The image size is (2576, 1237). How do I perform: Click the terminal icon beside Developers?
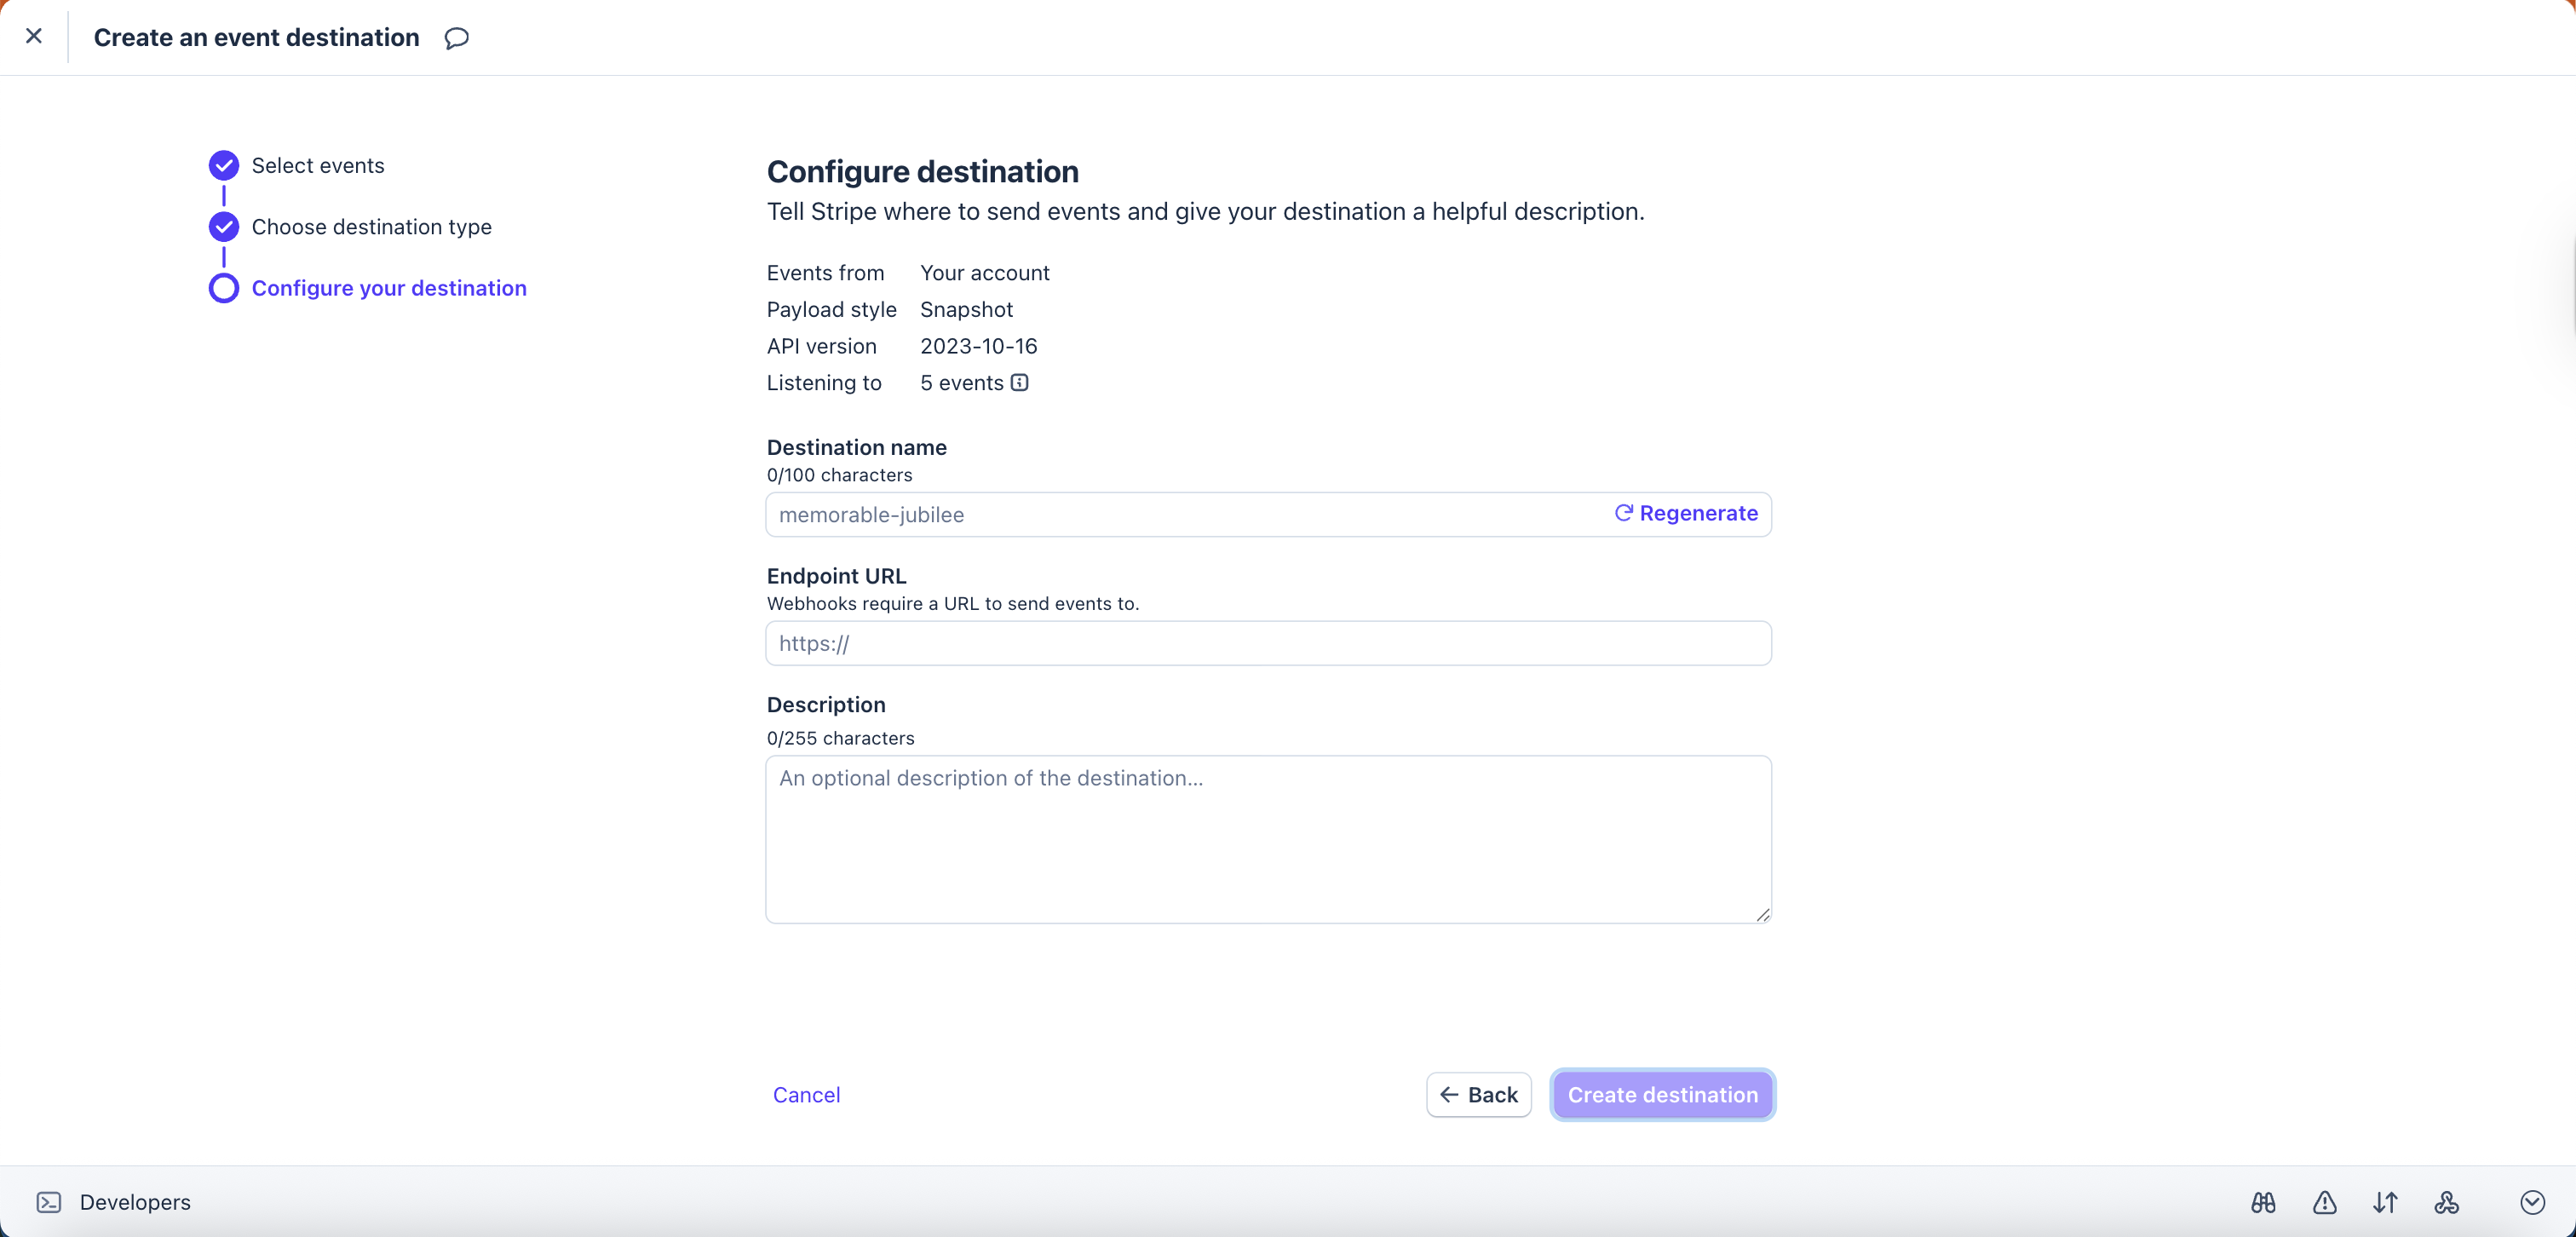(x=49, y=1202)
